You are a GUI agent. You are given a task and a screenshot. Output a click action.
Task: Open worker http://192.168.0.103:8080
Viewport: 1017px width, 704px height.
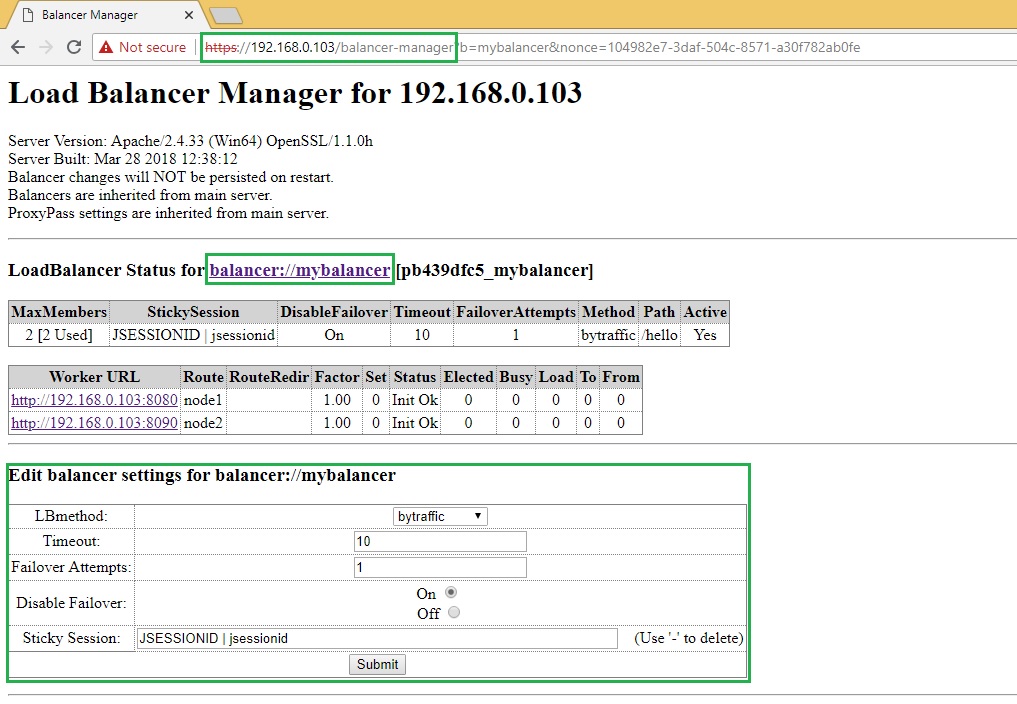(x=94, y=399)
